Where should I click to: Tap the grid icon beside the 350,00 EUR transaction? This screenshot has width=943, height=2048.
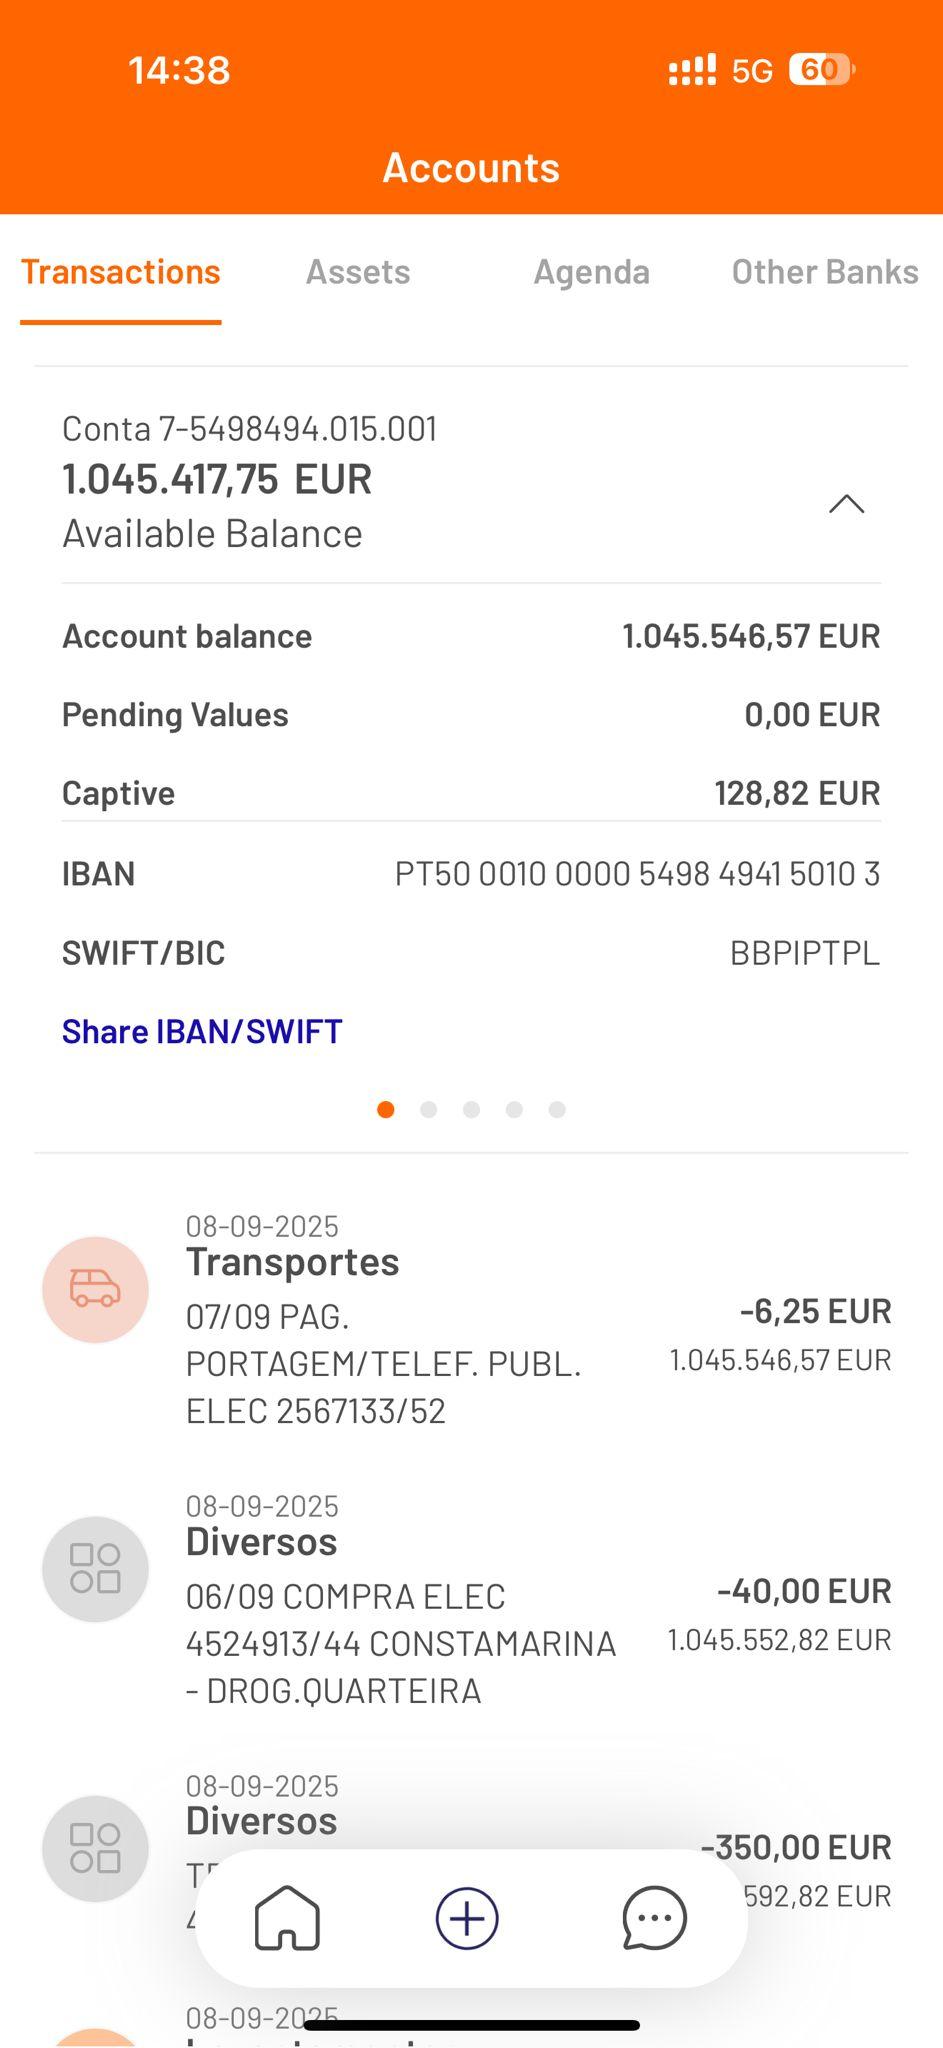[95, 1848]
